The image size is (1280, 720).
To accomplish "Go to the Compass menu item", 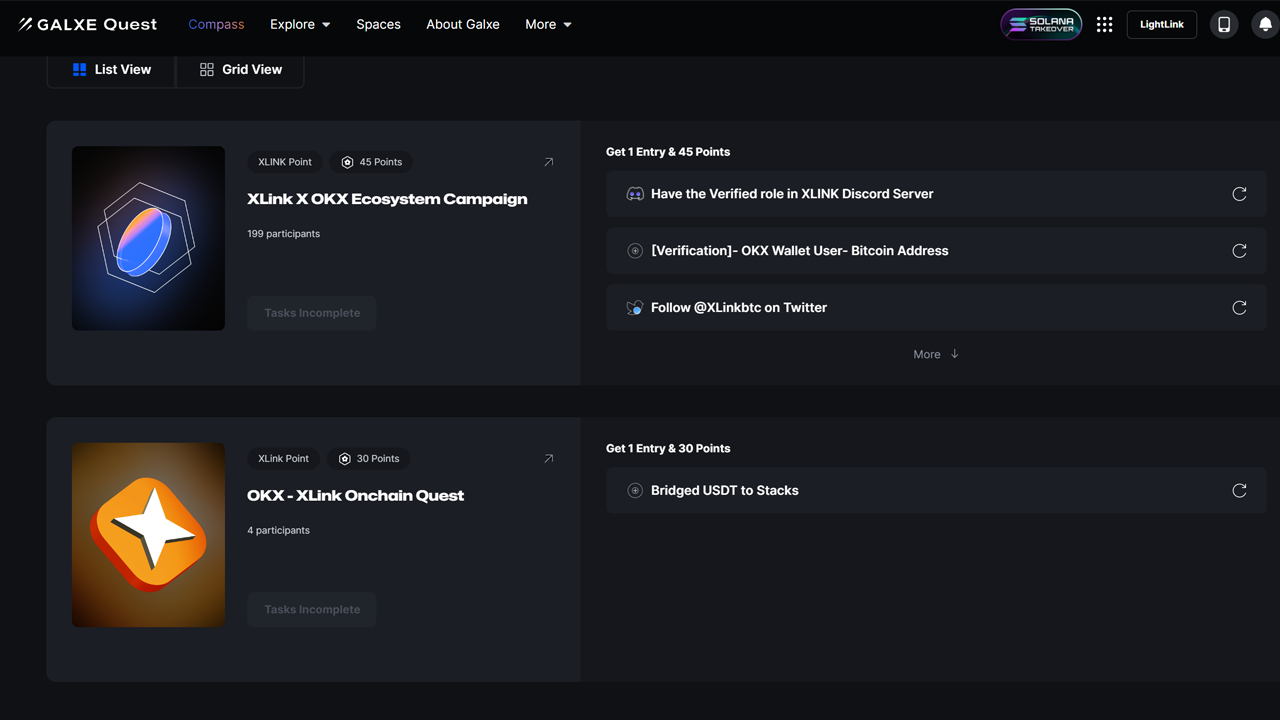I will (x=216, y=24).
